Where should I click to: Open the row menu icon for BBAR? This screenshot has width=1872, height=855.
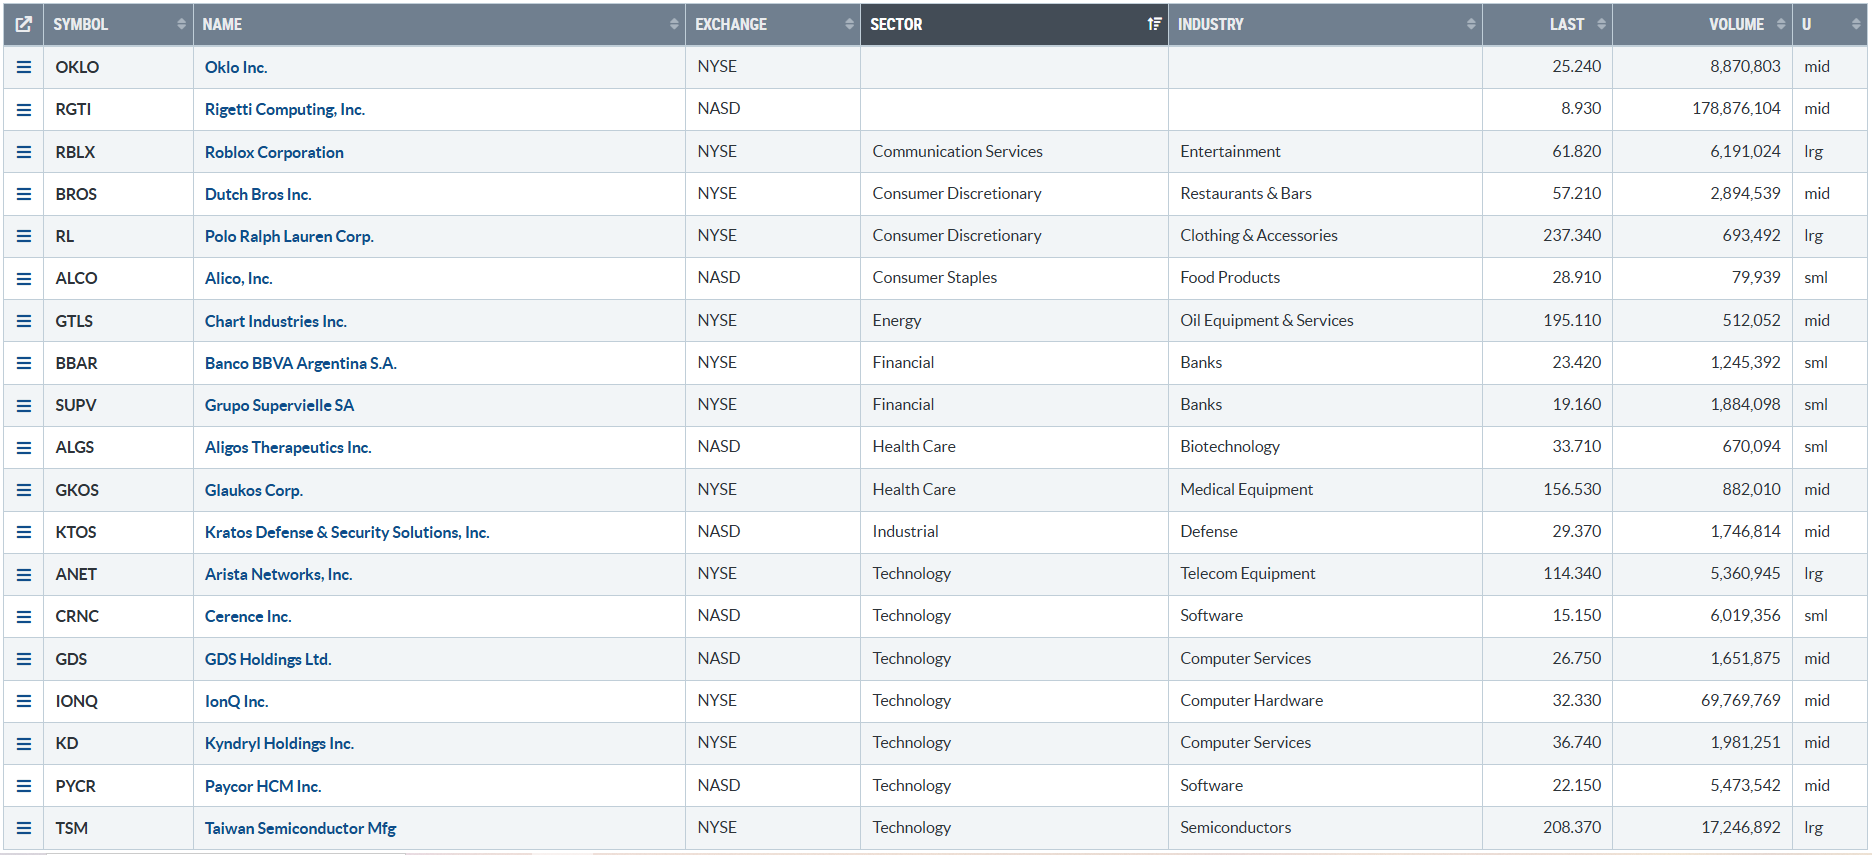click(x=24, y=363)
